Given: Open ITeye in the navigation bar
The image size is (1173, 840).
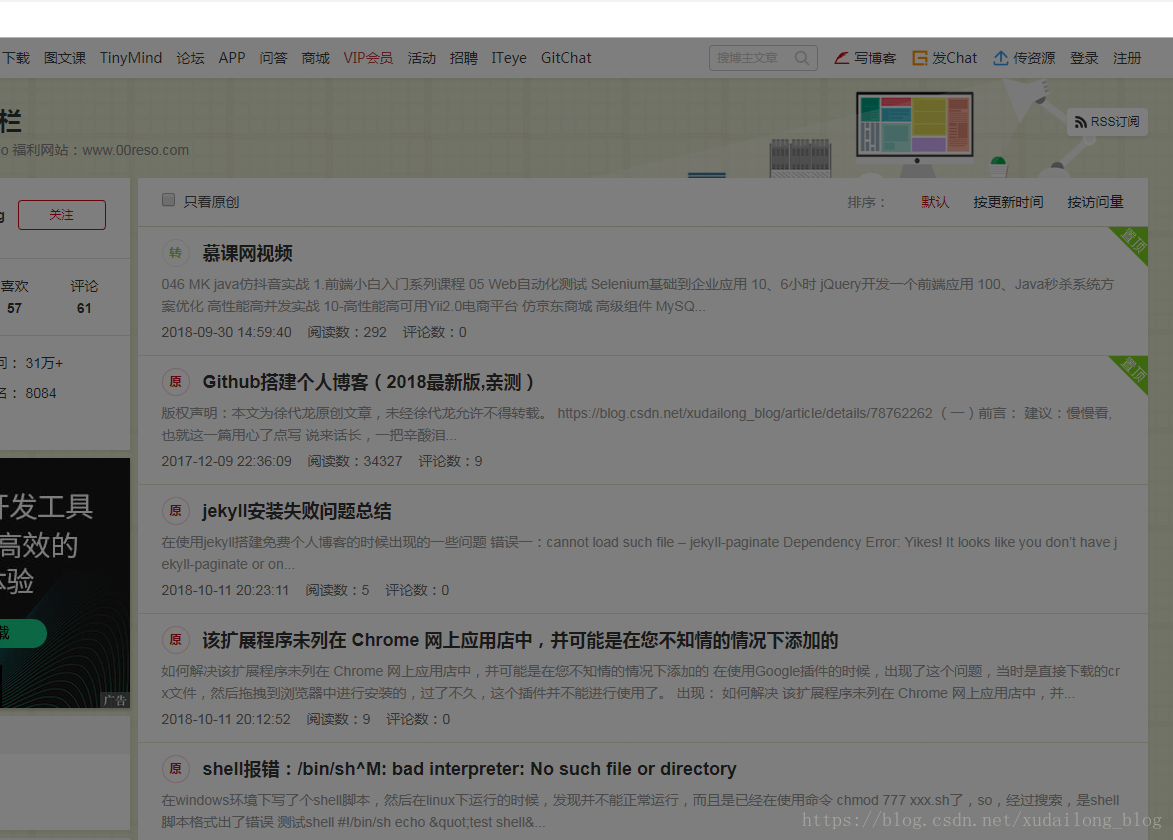Looking at the screenshot, I should (509, 58).
